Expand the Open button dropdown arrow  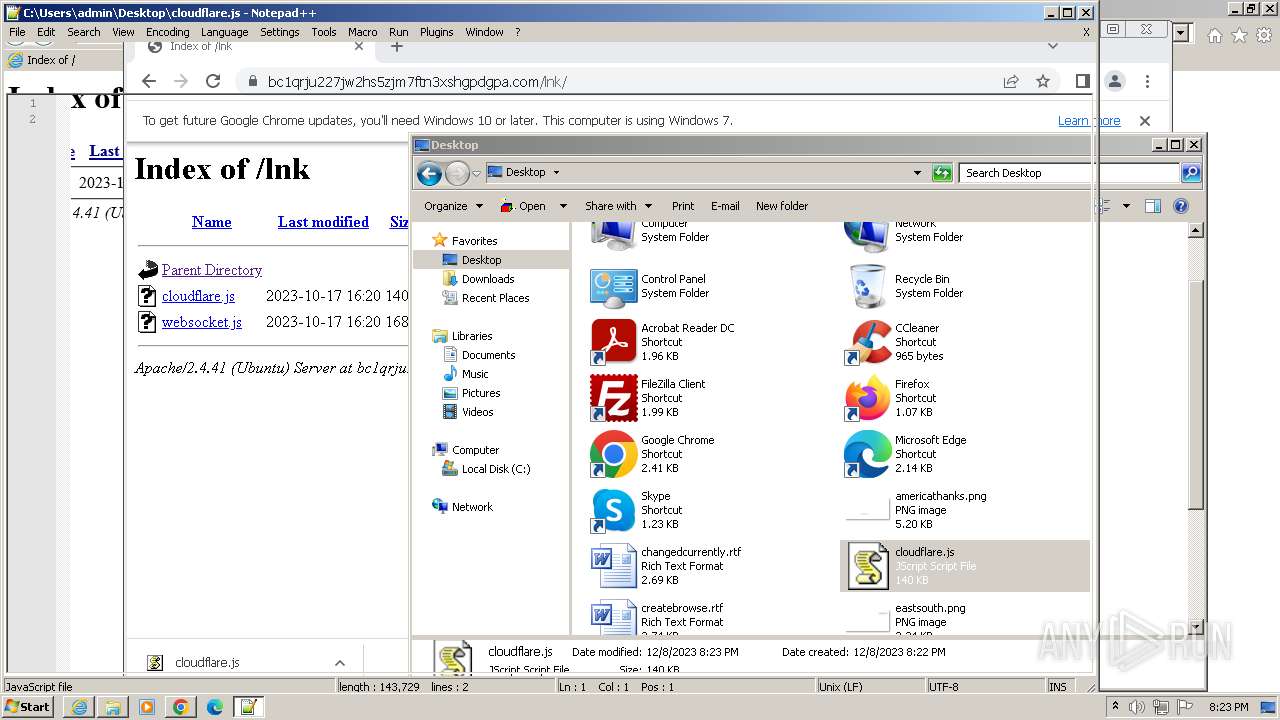pyautogui.click(x=563, y=206)
